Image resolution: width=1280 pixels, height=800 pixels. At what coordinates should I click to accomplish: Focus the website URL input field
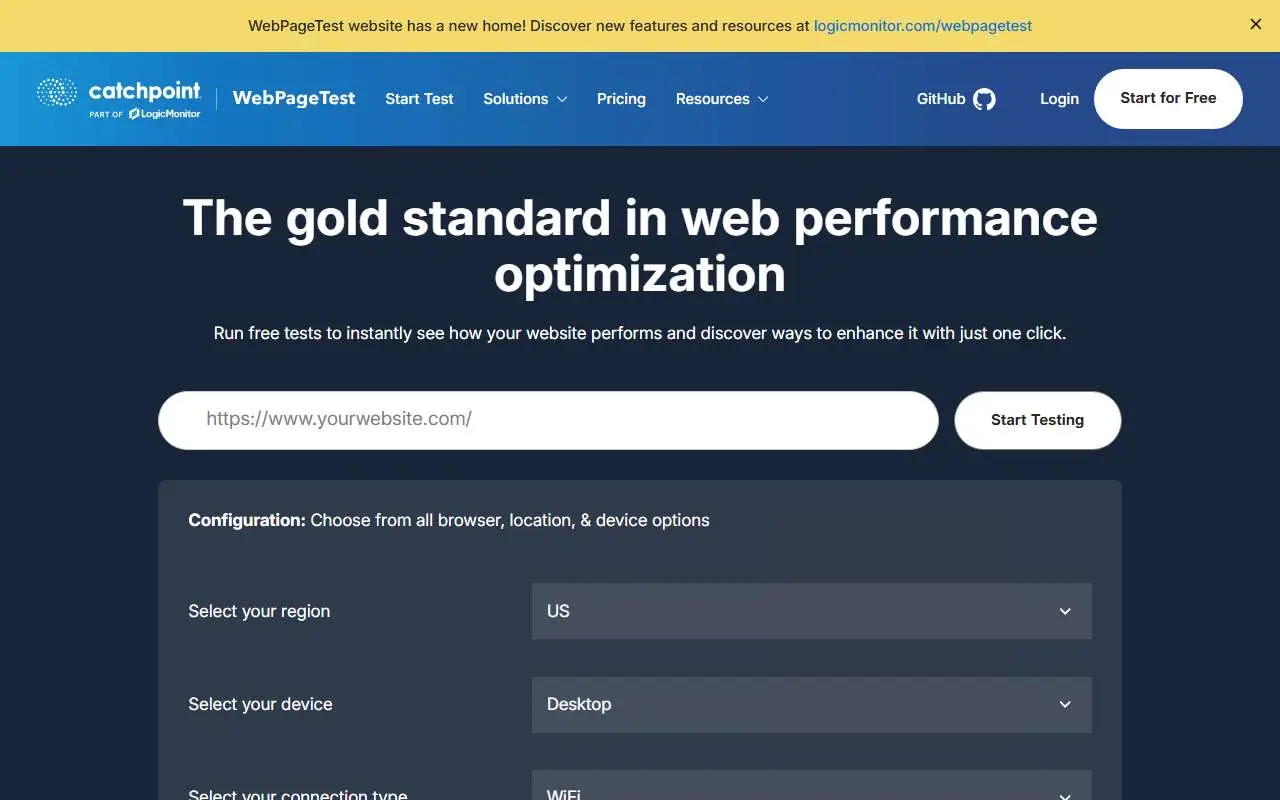[x=548, y=420]
